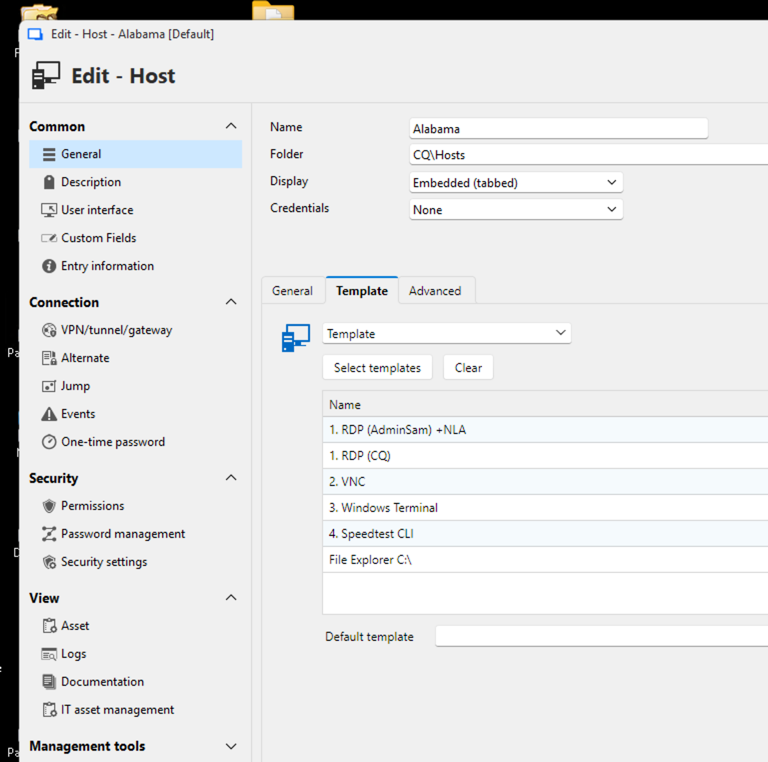The width and height of the screenshot is (768, 762).
Task: Click the Password management icon
Action: click(49, 534)
